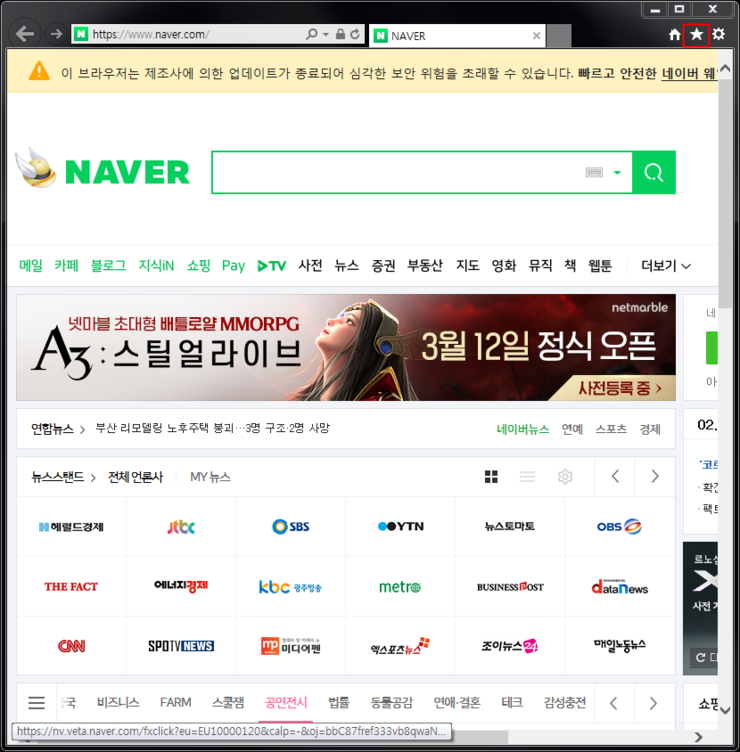Go to 스포츠 news link

pos(611,429)
